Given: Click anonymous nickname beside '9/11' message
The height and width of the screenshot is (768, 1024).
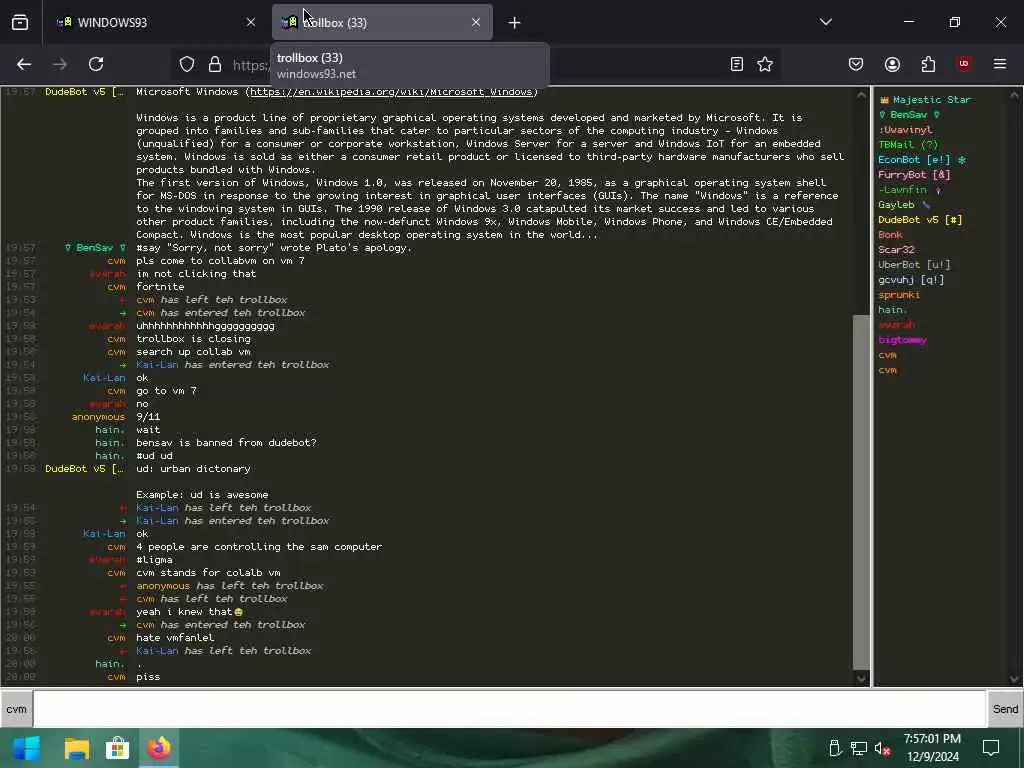Looking at the screenshot, I should point(98,417).
